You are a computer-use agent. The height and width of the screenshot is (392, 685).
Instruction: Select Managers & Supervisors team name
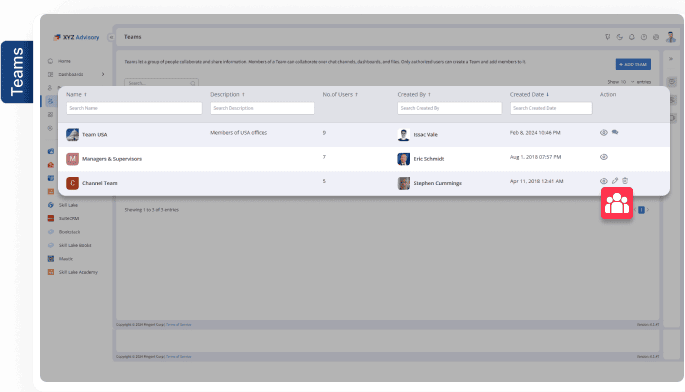[112, 159]
